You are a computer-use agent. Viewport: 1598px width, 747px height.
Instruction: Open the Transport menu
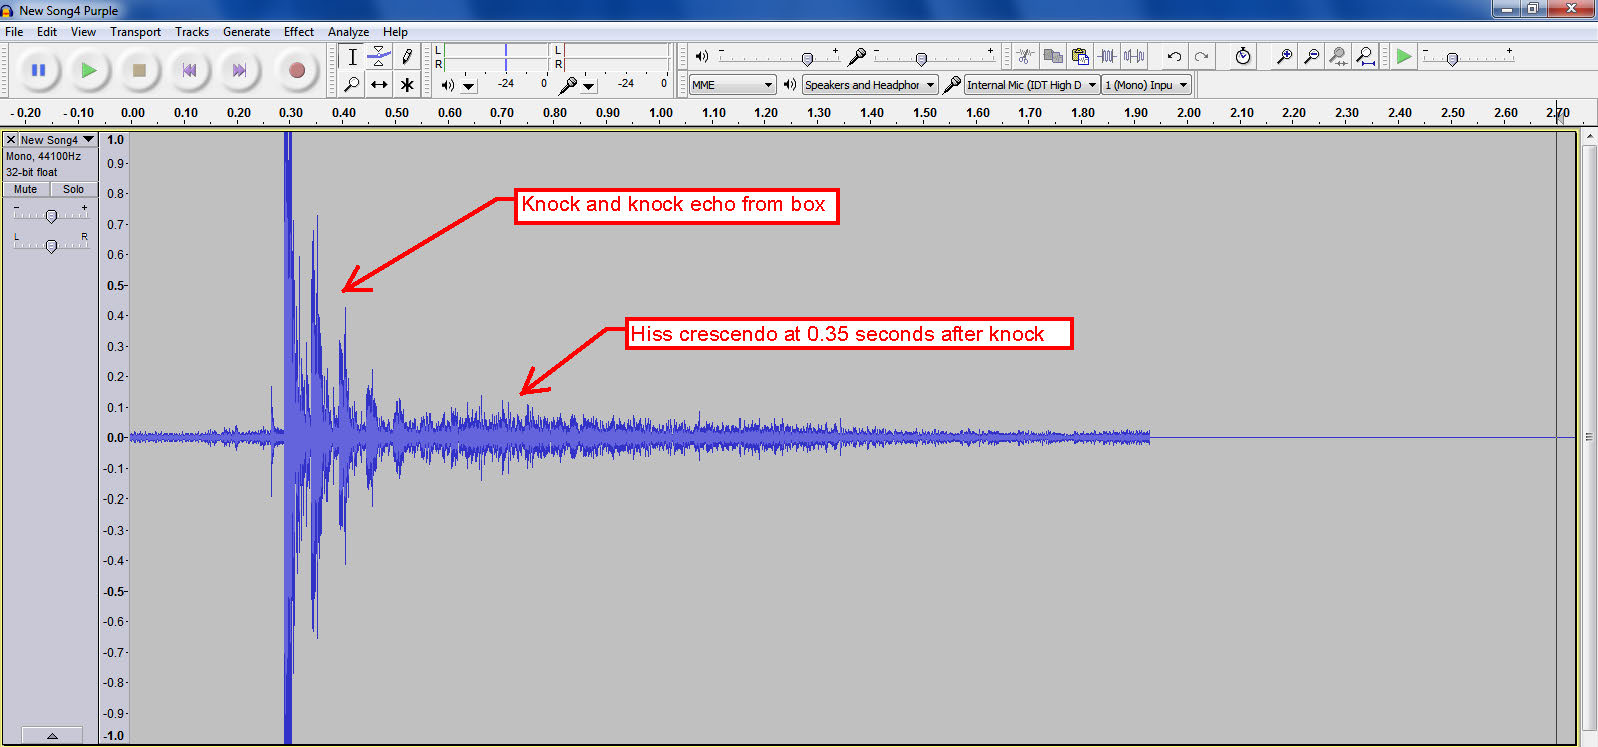(135, 32)
